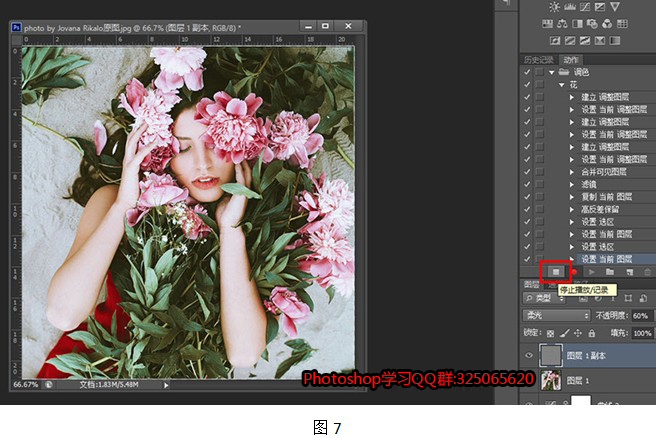The height and width of the screenshot is (438, 659).
Task: Toggle the checkmark for 高反差保留 step
Action: (527, 209)
